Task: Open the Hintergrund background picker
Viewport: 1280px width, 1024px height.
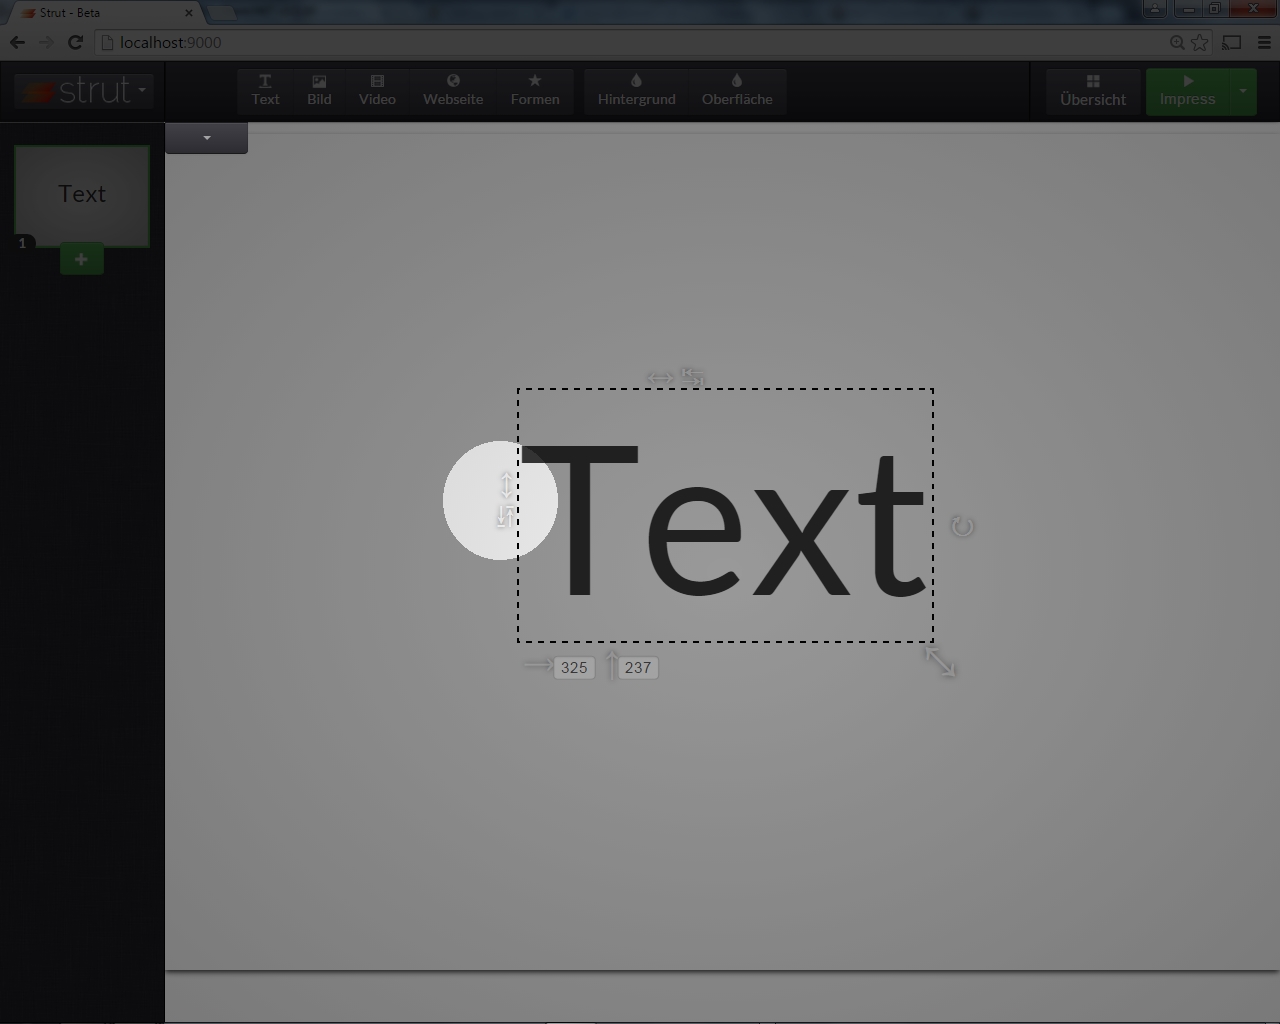Action: [636, 90]
